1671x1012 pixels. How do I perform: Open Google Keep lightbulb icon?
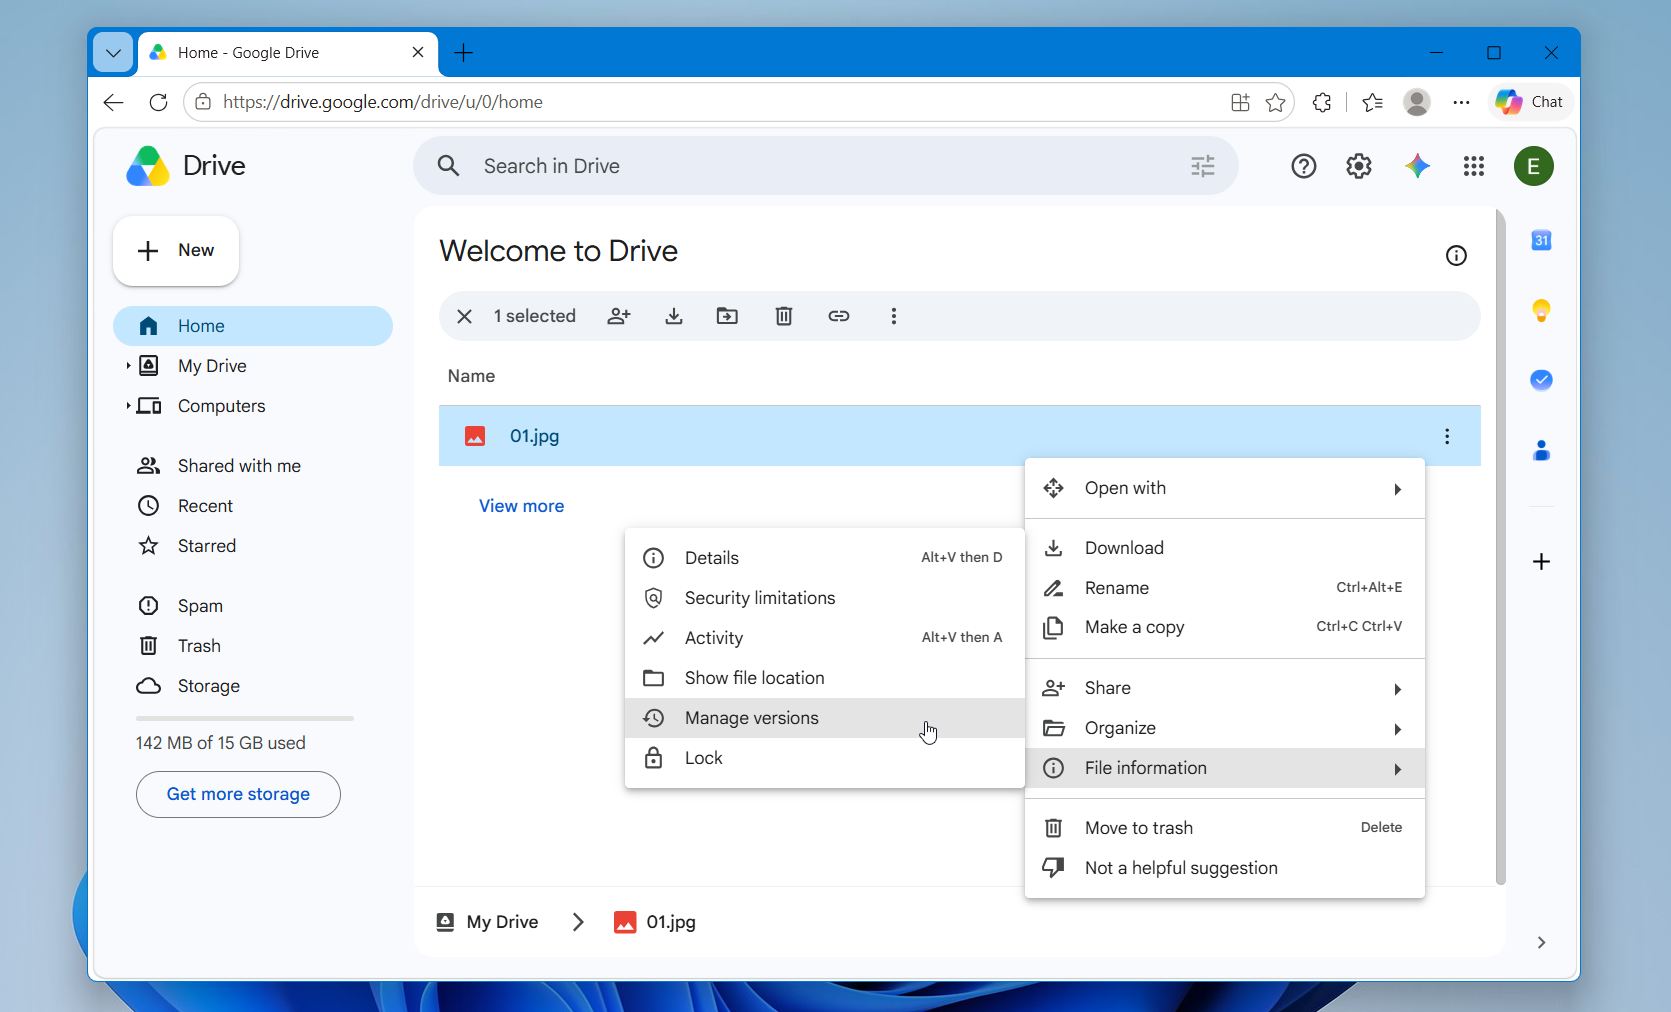[x=1542, y=311]
